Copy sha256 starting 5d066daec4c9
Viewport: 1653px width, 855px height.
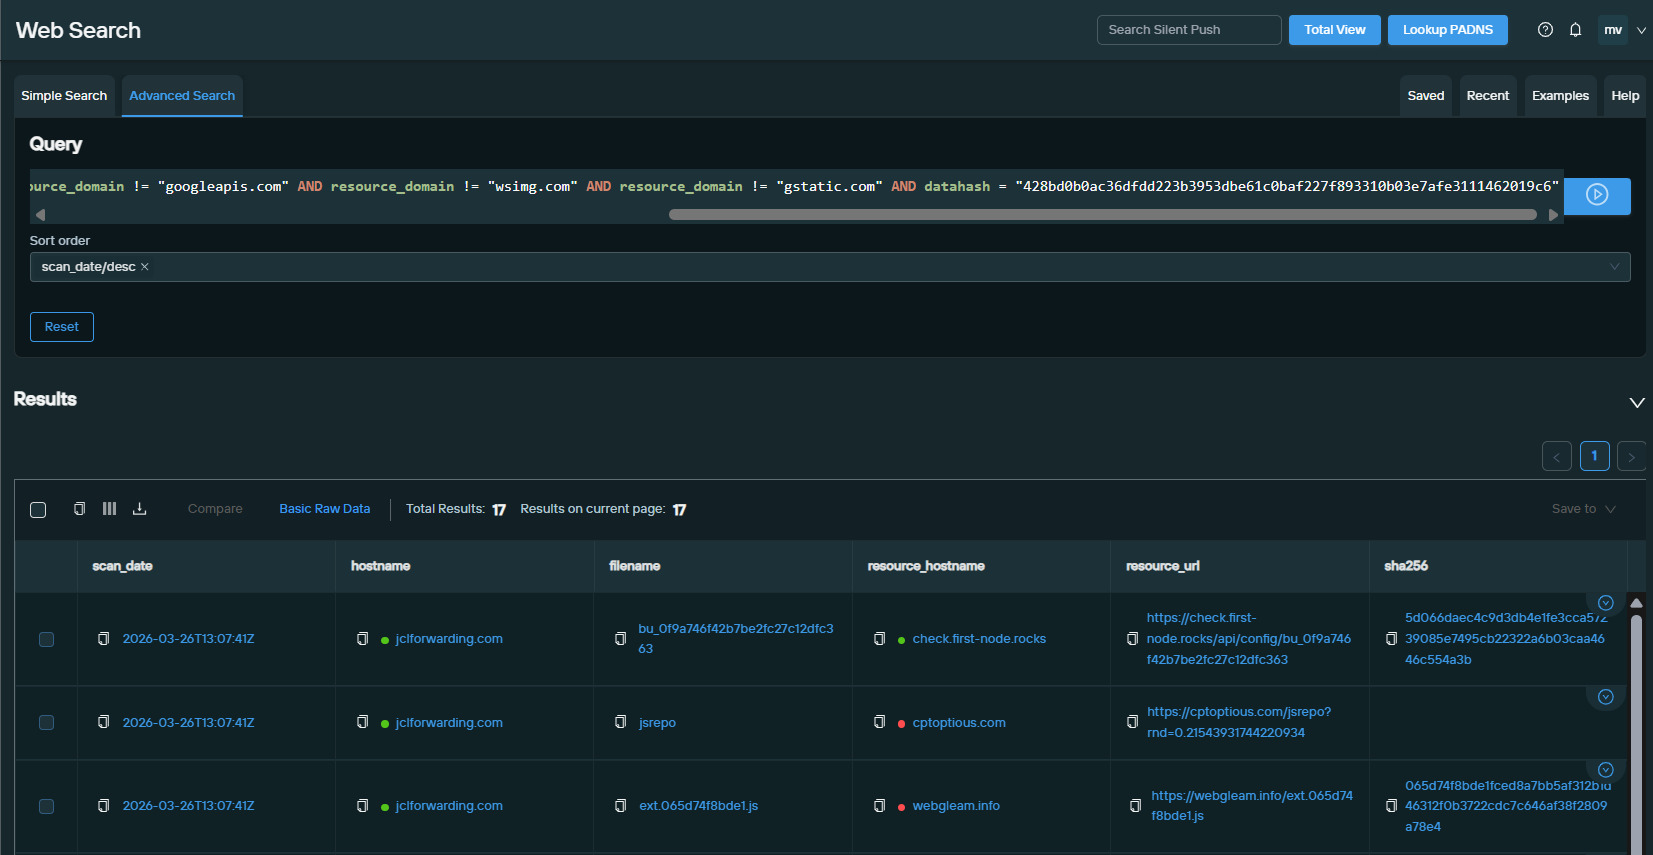[x=1391, y=639]
